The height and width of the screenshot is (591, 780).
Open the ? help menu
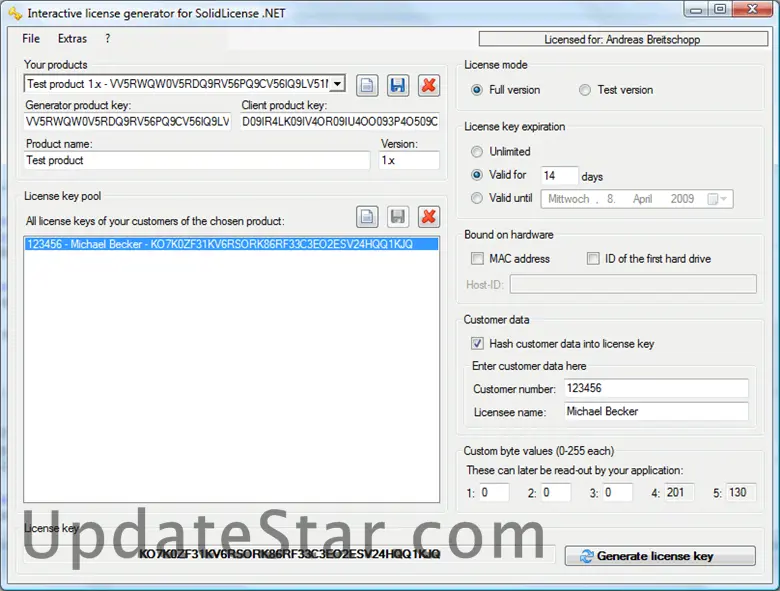pyautogui.click(x=107, y=39)
